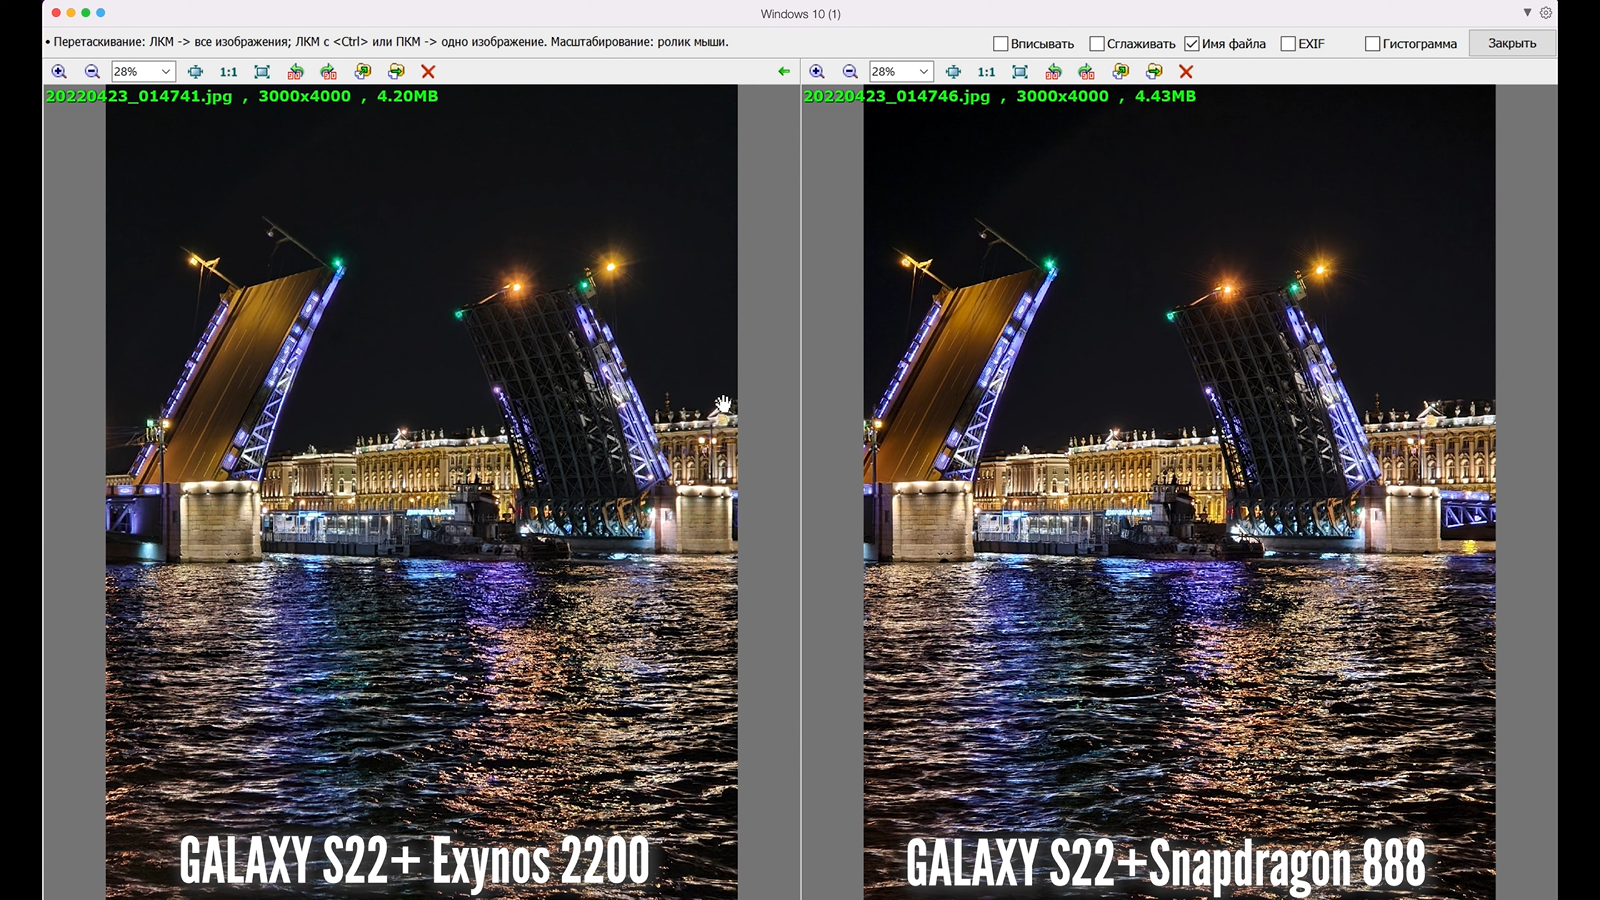Click the 20220423_014741.jpg file name label
Viewport: 1600px width, 900px height.
point(139,96)
